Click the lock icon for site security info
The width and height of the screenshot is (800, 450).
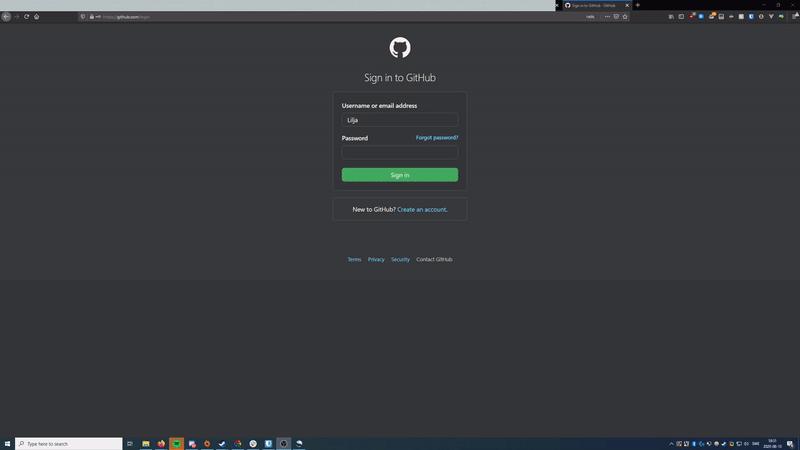point(92,17)
